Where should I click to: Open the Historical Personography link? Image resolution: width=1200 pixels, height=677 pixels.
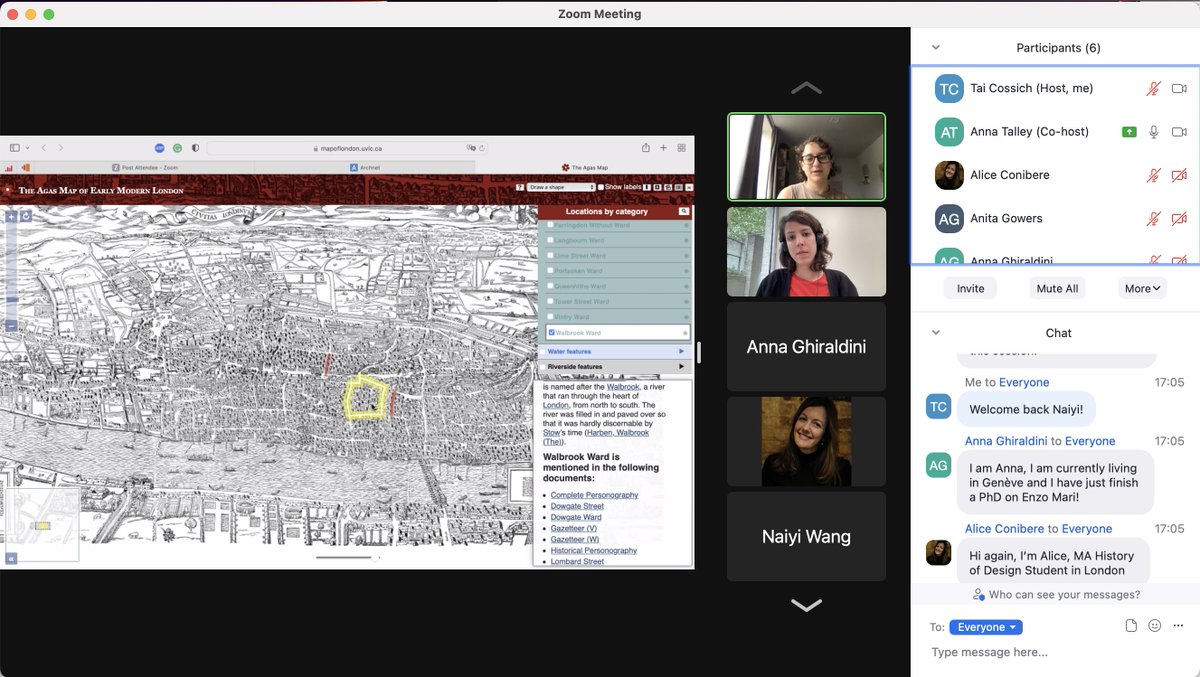click(x=594, y=550)
